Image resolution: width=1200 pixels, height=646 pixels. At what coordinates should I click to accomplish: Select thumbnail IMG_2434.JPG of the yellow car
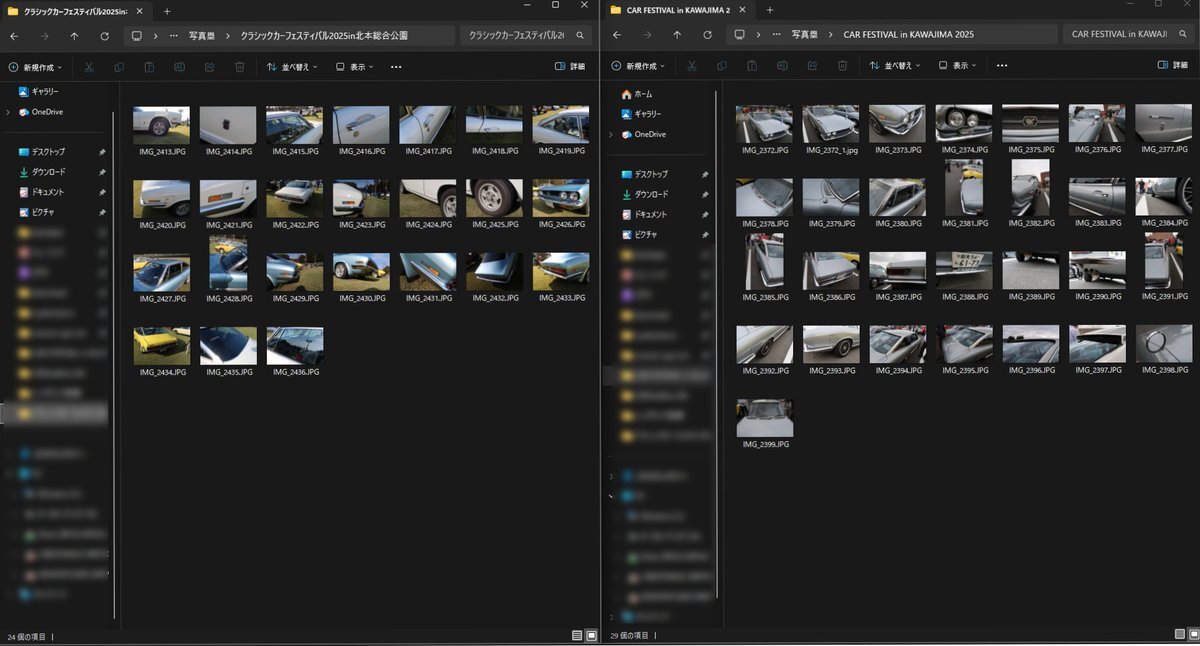161,345
